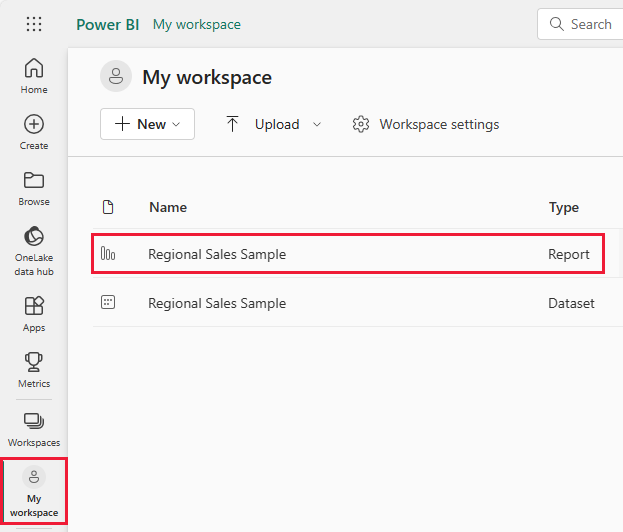Open OneLake data hub
Viewport: 623px width, 532px height.
click(34, 251)
